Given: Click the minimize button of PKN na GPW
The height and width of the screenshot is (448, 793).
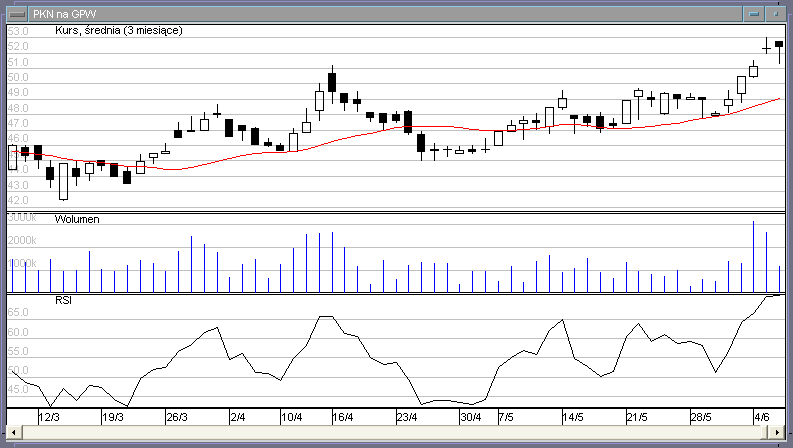Looking at the screenshot, I should coord(754,14).
